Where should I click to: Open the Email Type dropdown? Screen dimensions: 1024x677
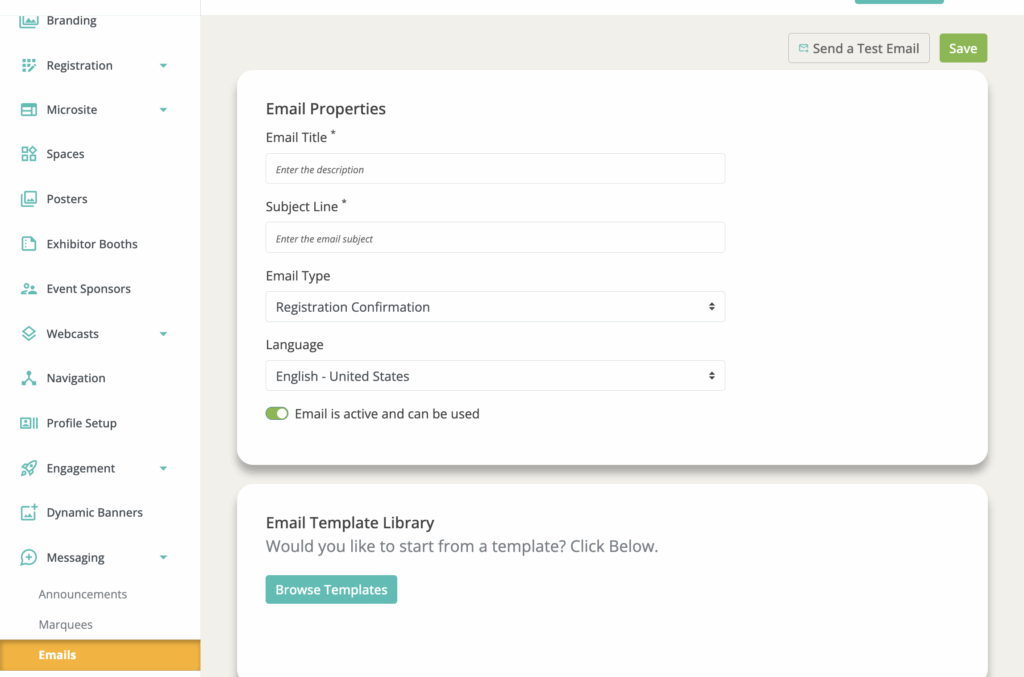coord(495,307)
